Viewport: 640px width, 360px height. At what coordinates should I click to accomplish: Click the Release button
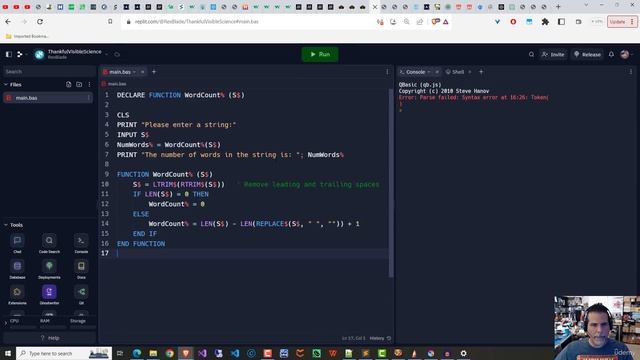587,54
